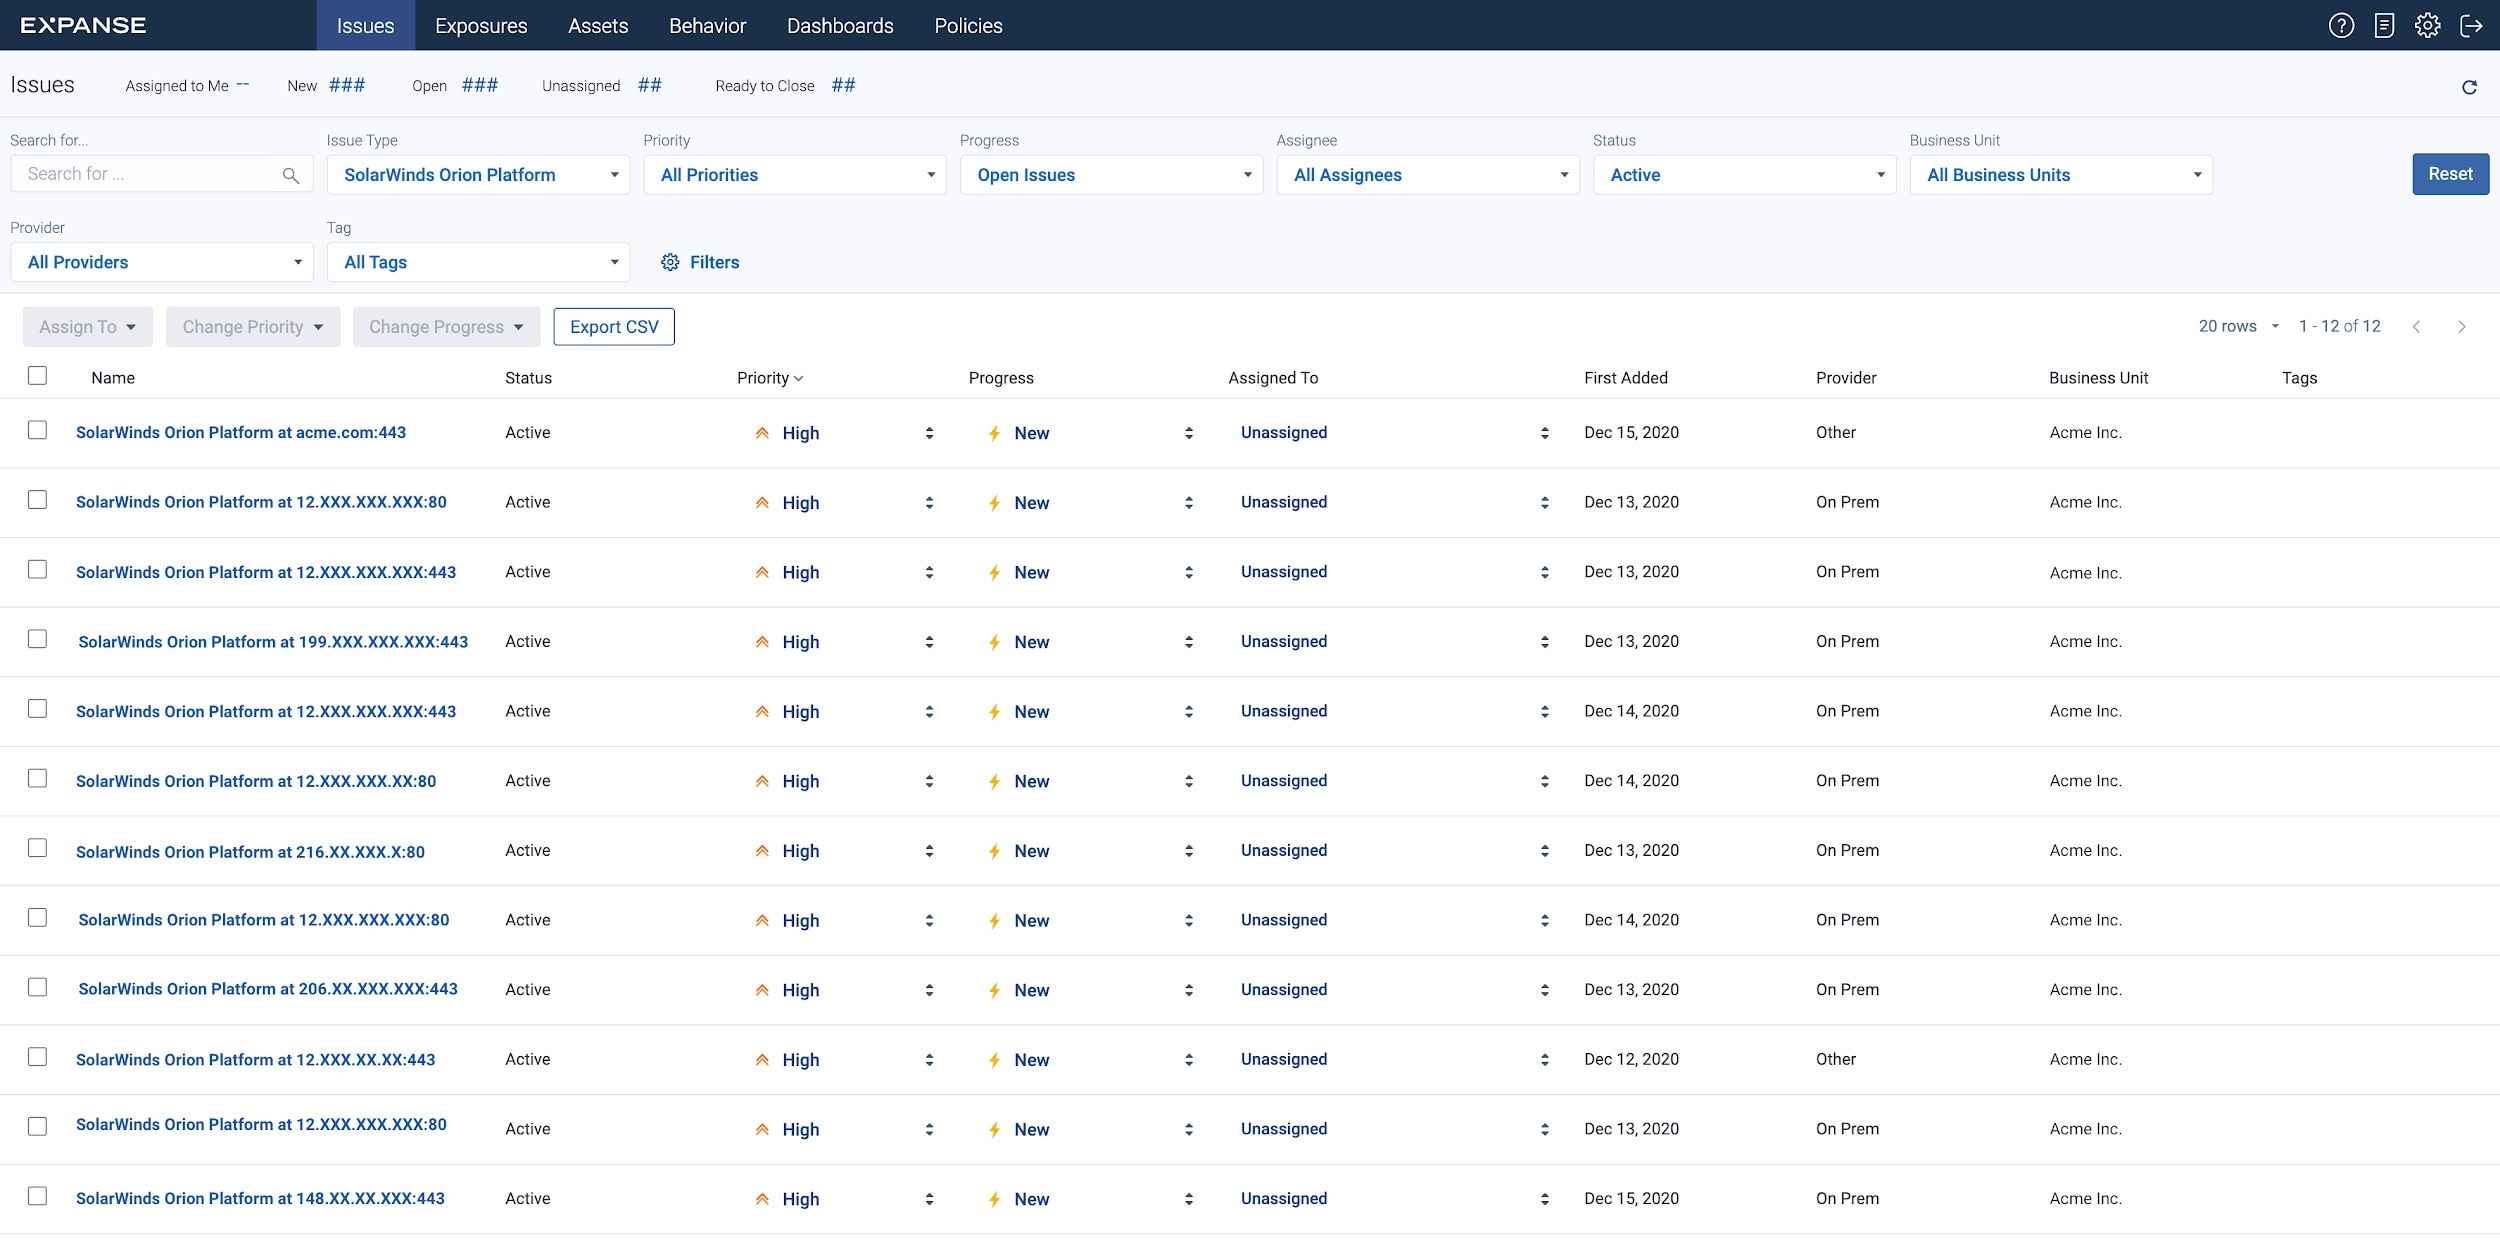Image resolution: width=2500 pixels, height=1251 pixels.
Task: Click the assignee stepper arrows for 12.XXX.XXX.XX:80
Action: [1545, 781]
